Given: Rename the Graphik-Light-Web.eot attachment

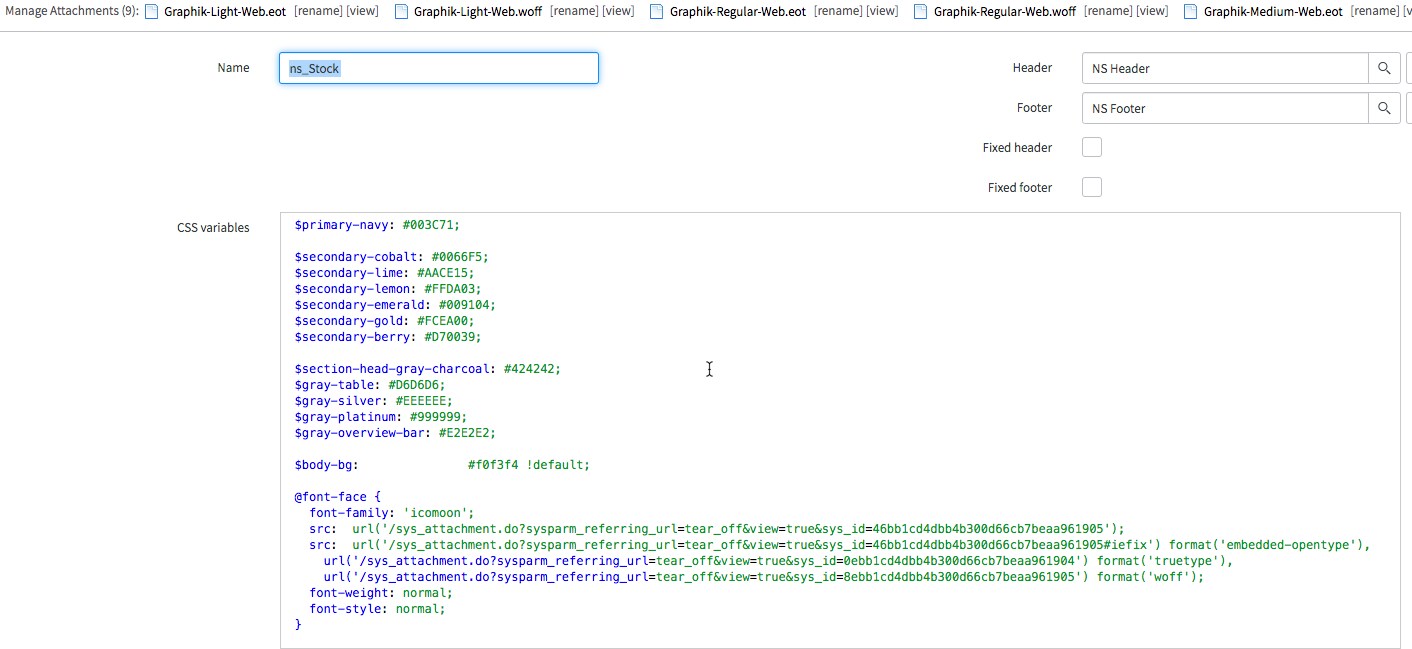Looking at the screenshot, I should click(x=318, y=11).
